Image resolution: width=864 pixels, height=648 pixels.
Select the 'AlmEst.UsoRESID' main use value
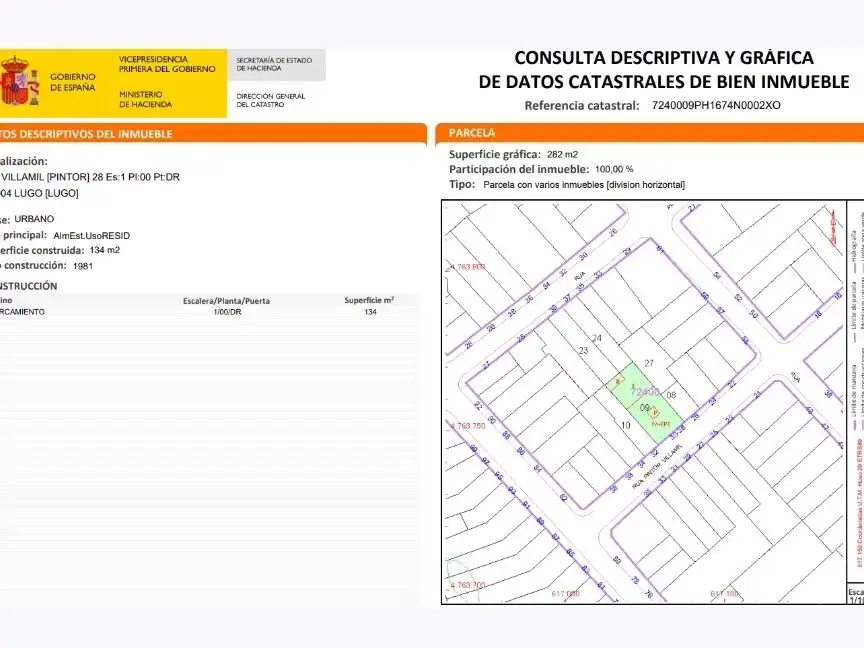point(91,236)
